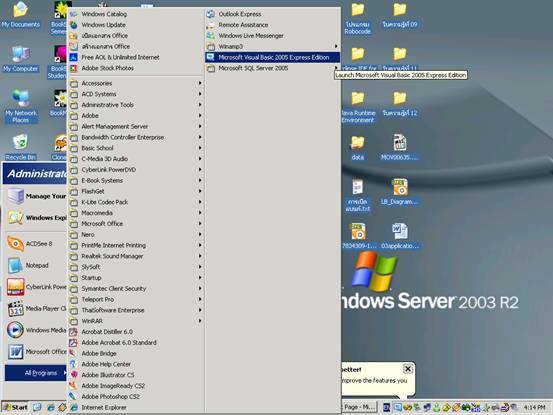Open the My Computer desktop icon

click(x=20, y=59)
